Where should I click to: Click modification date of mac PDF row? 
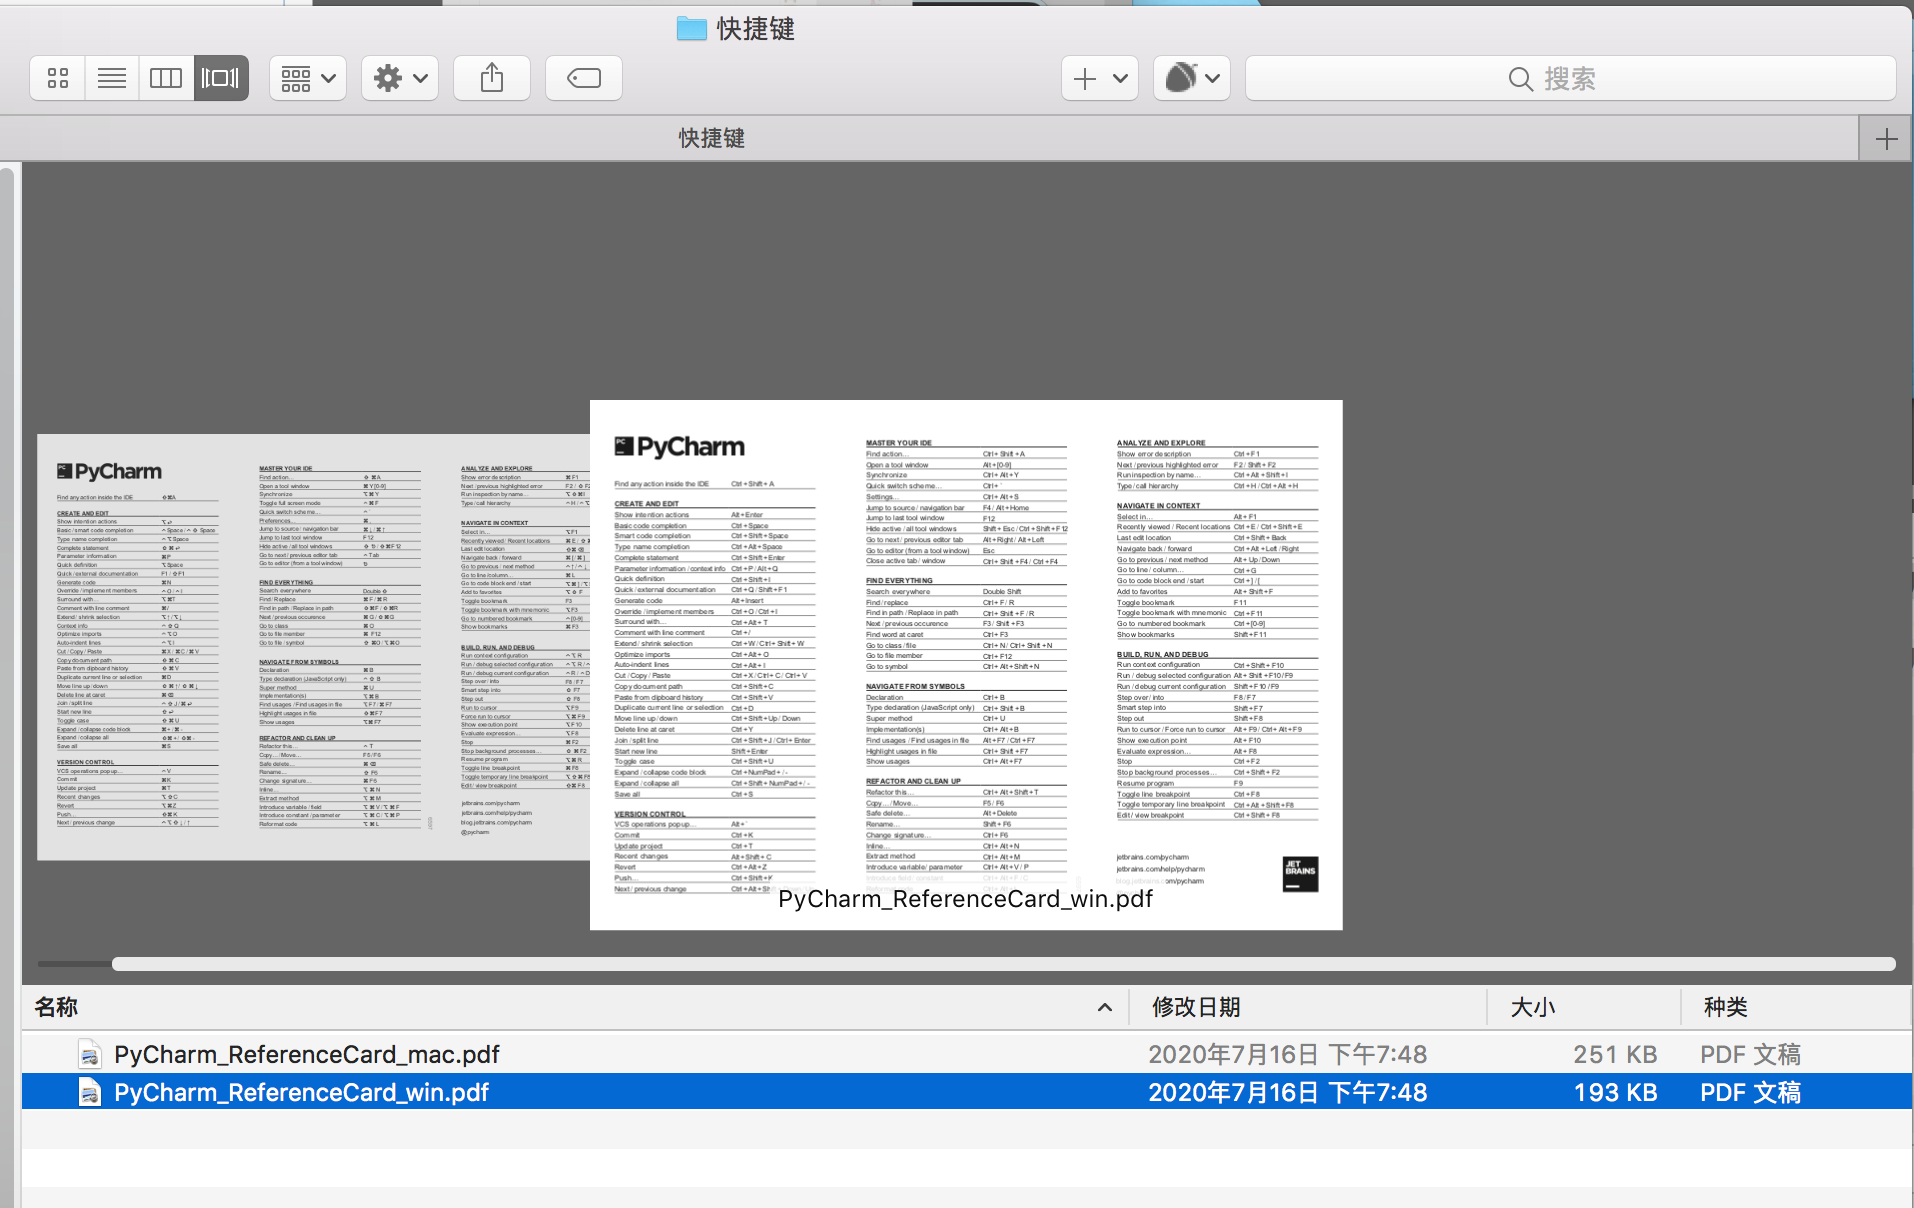click(x=1288, y=1054)
